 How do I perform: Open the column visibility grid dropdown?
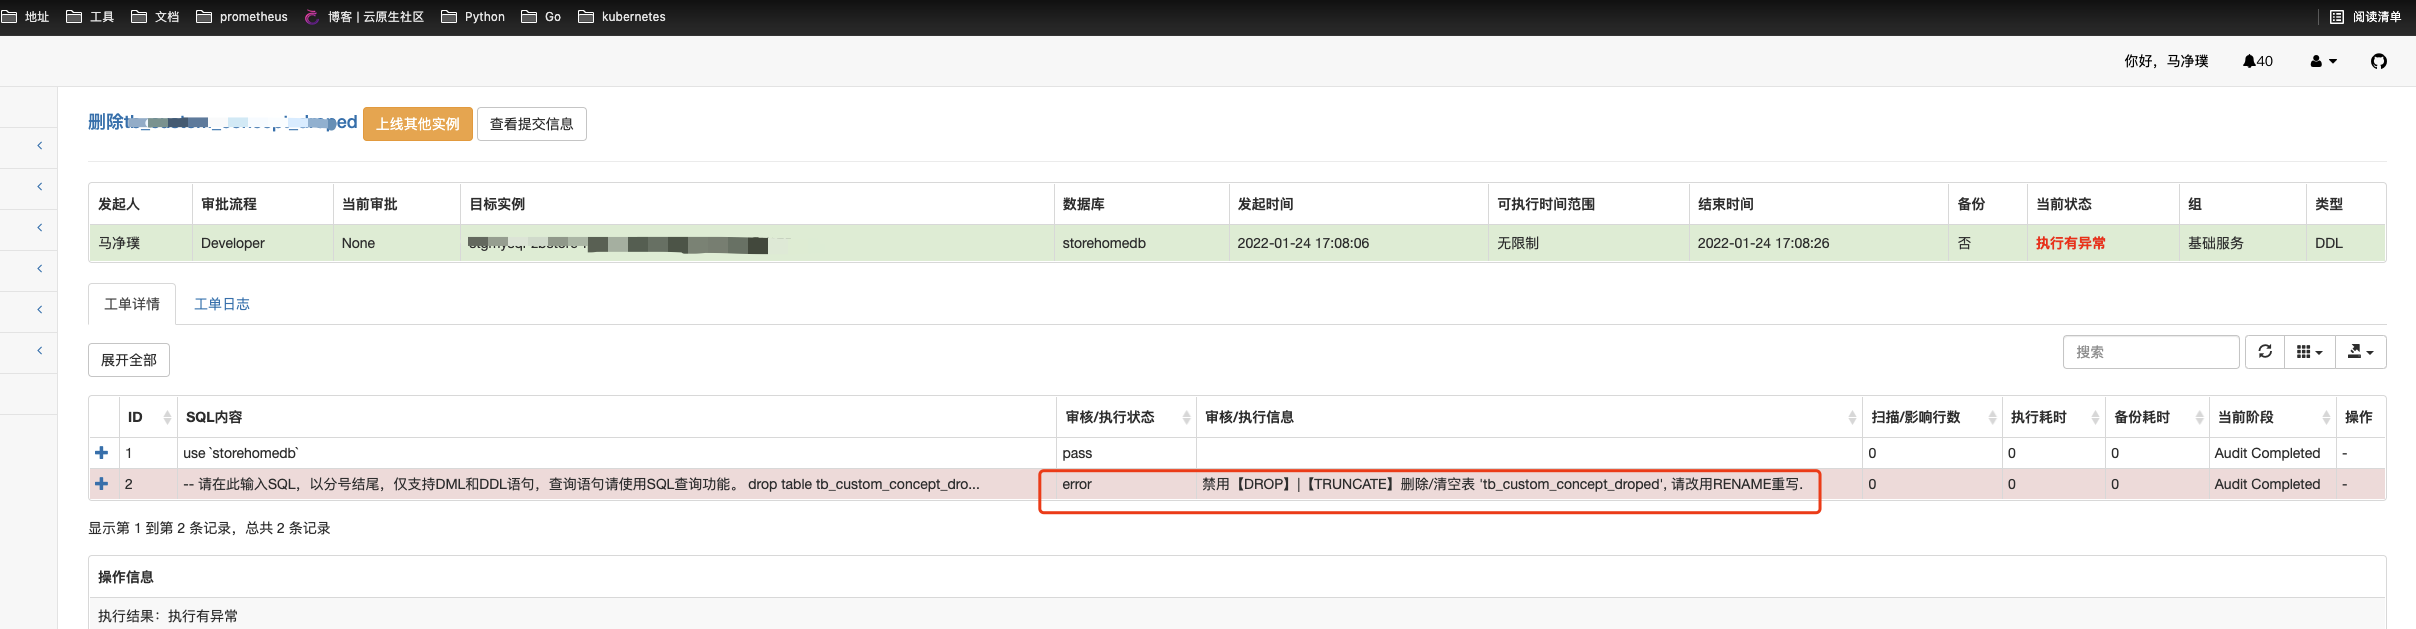pyautogui.click(x=2309, y=352)
